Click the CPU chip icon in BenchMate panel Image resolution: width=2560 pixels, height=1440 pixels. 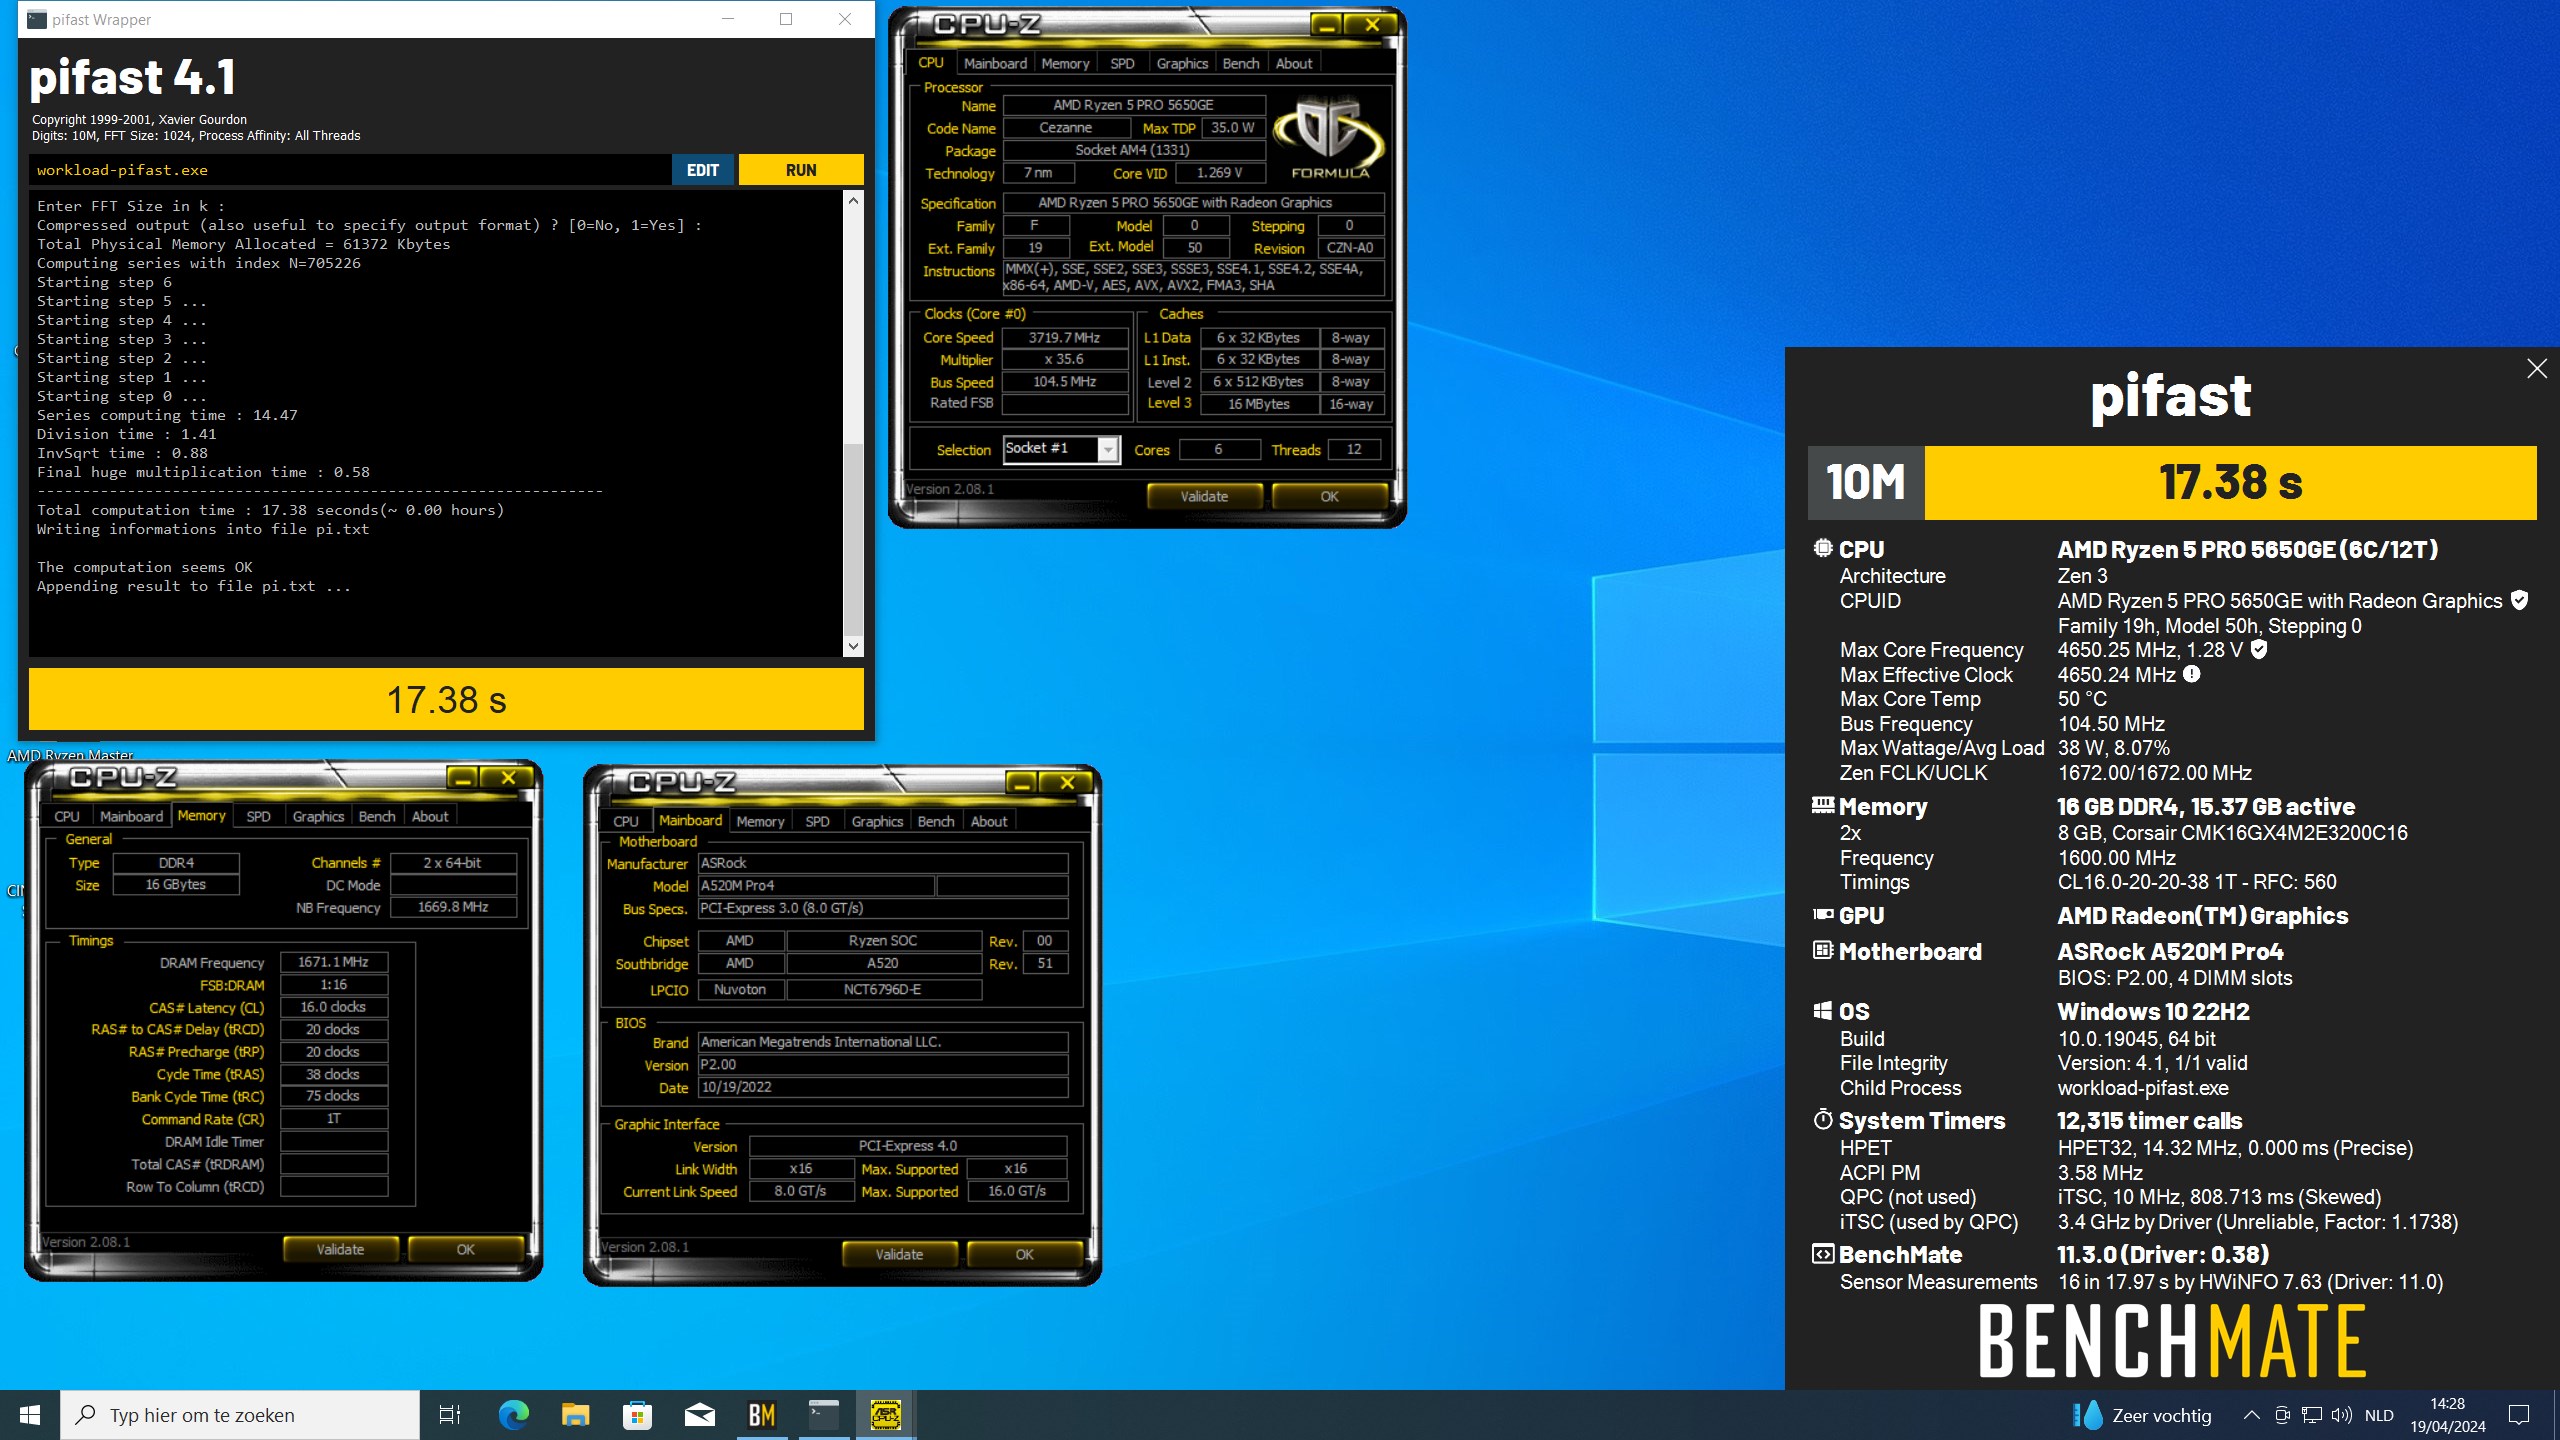[1823, 548]
